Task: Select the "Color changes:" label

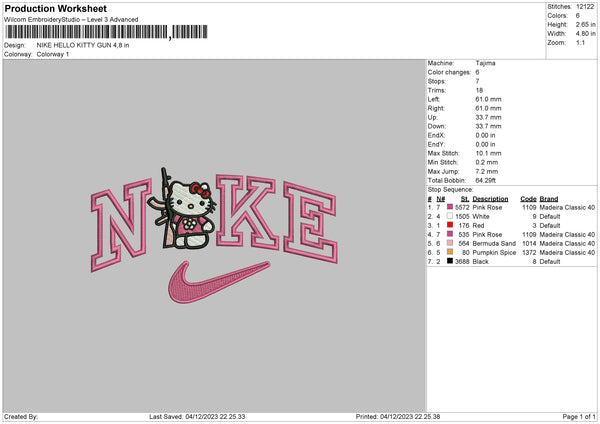Action: click(449, 72)
